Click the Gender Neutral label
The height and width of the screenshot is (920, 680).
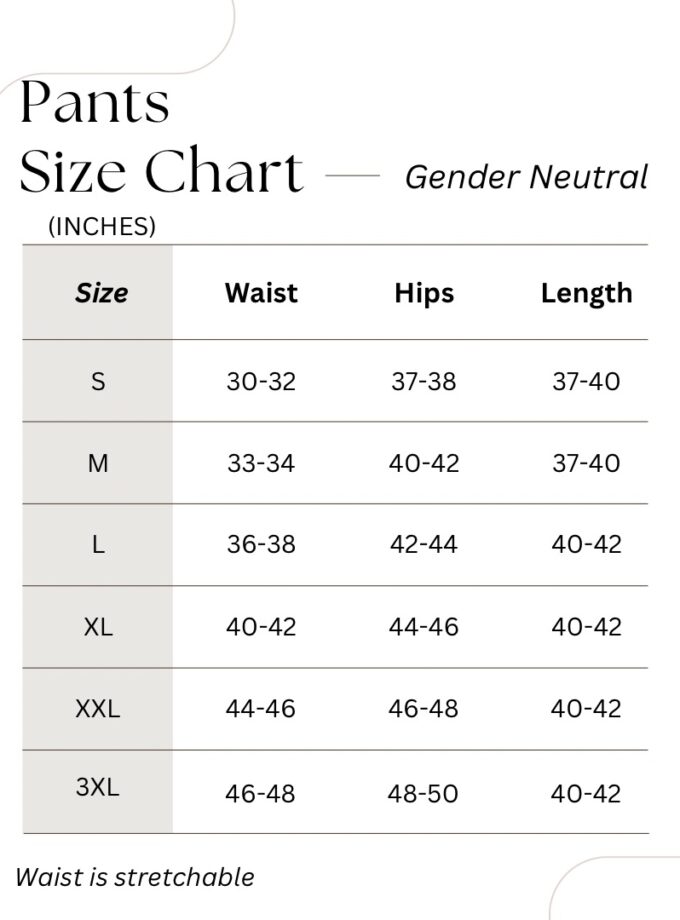526,177
